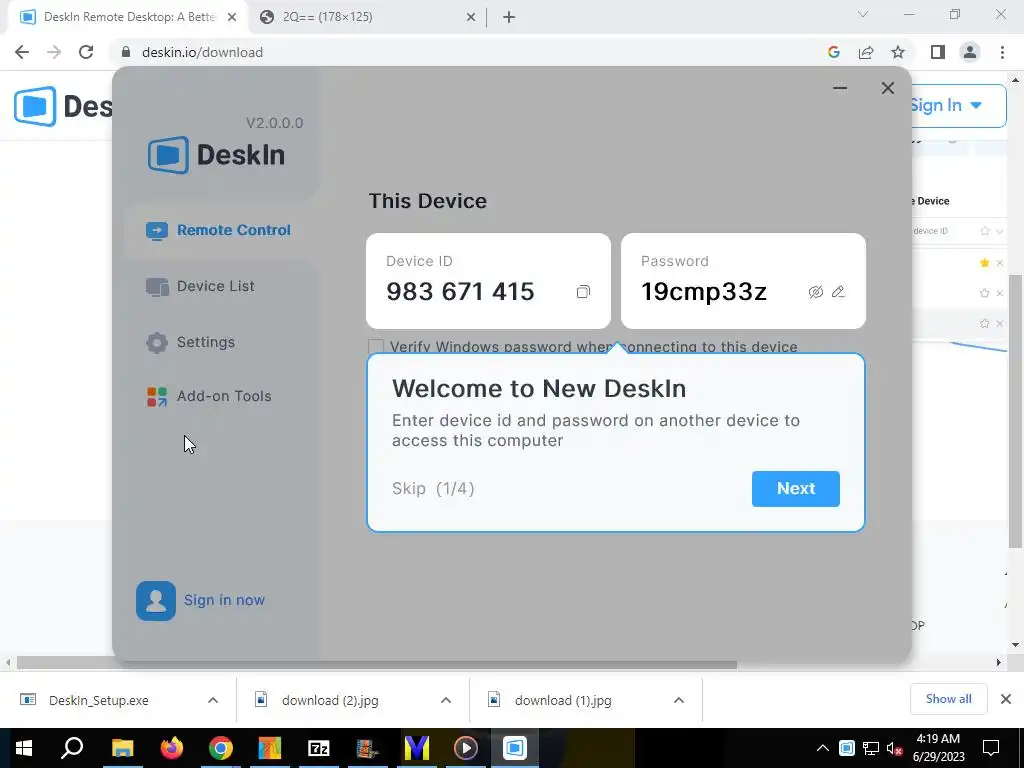Click the Next button in welcome popup
Viewport: 1024px width, 768px height.
point(795,488)
